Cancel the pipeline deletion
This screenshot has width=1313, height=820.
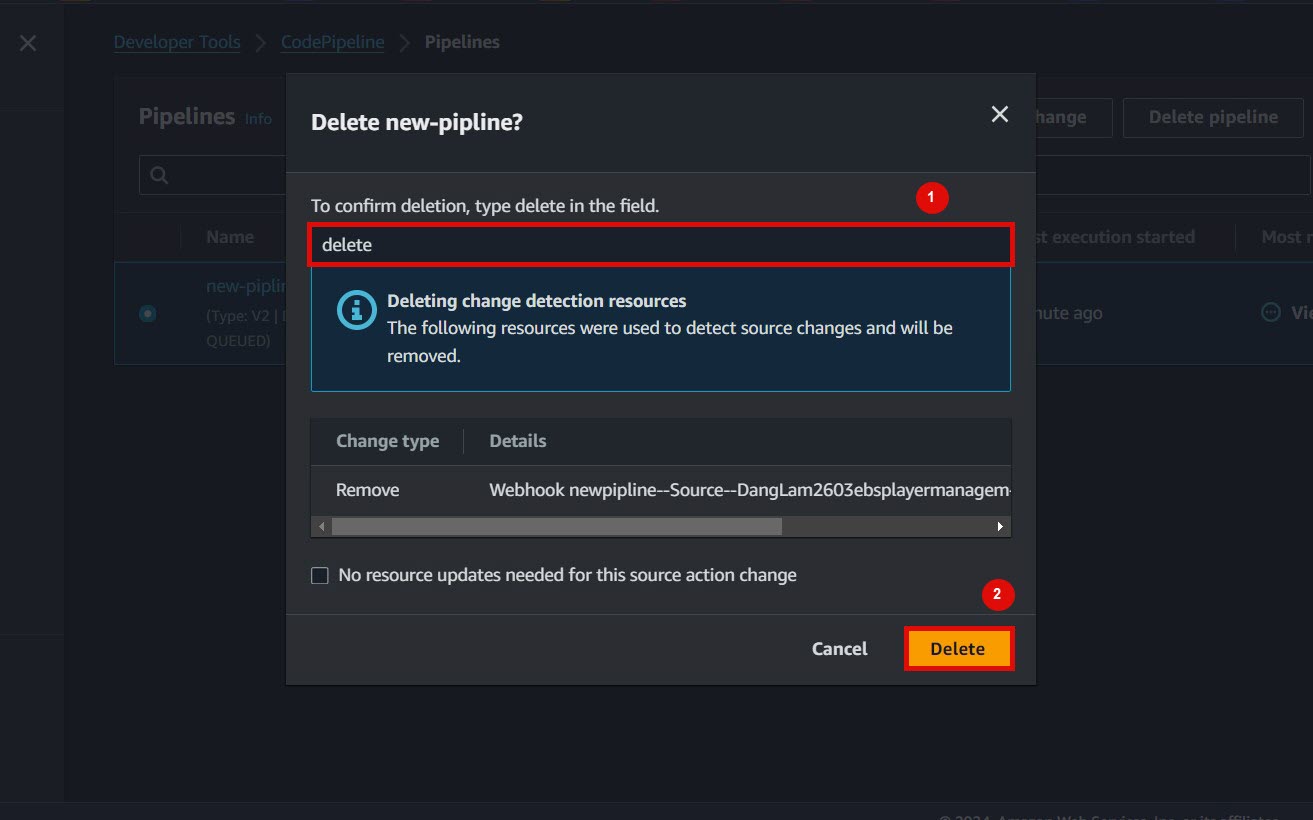coord(840,649)
